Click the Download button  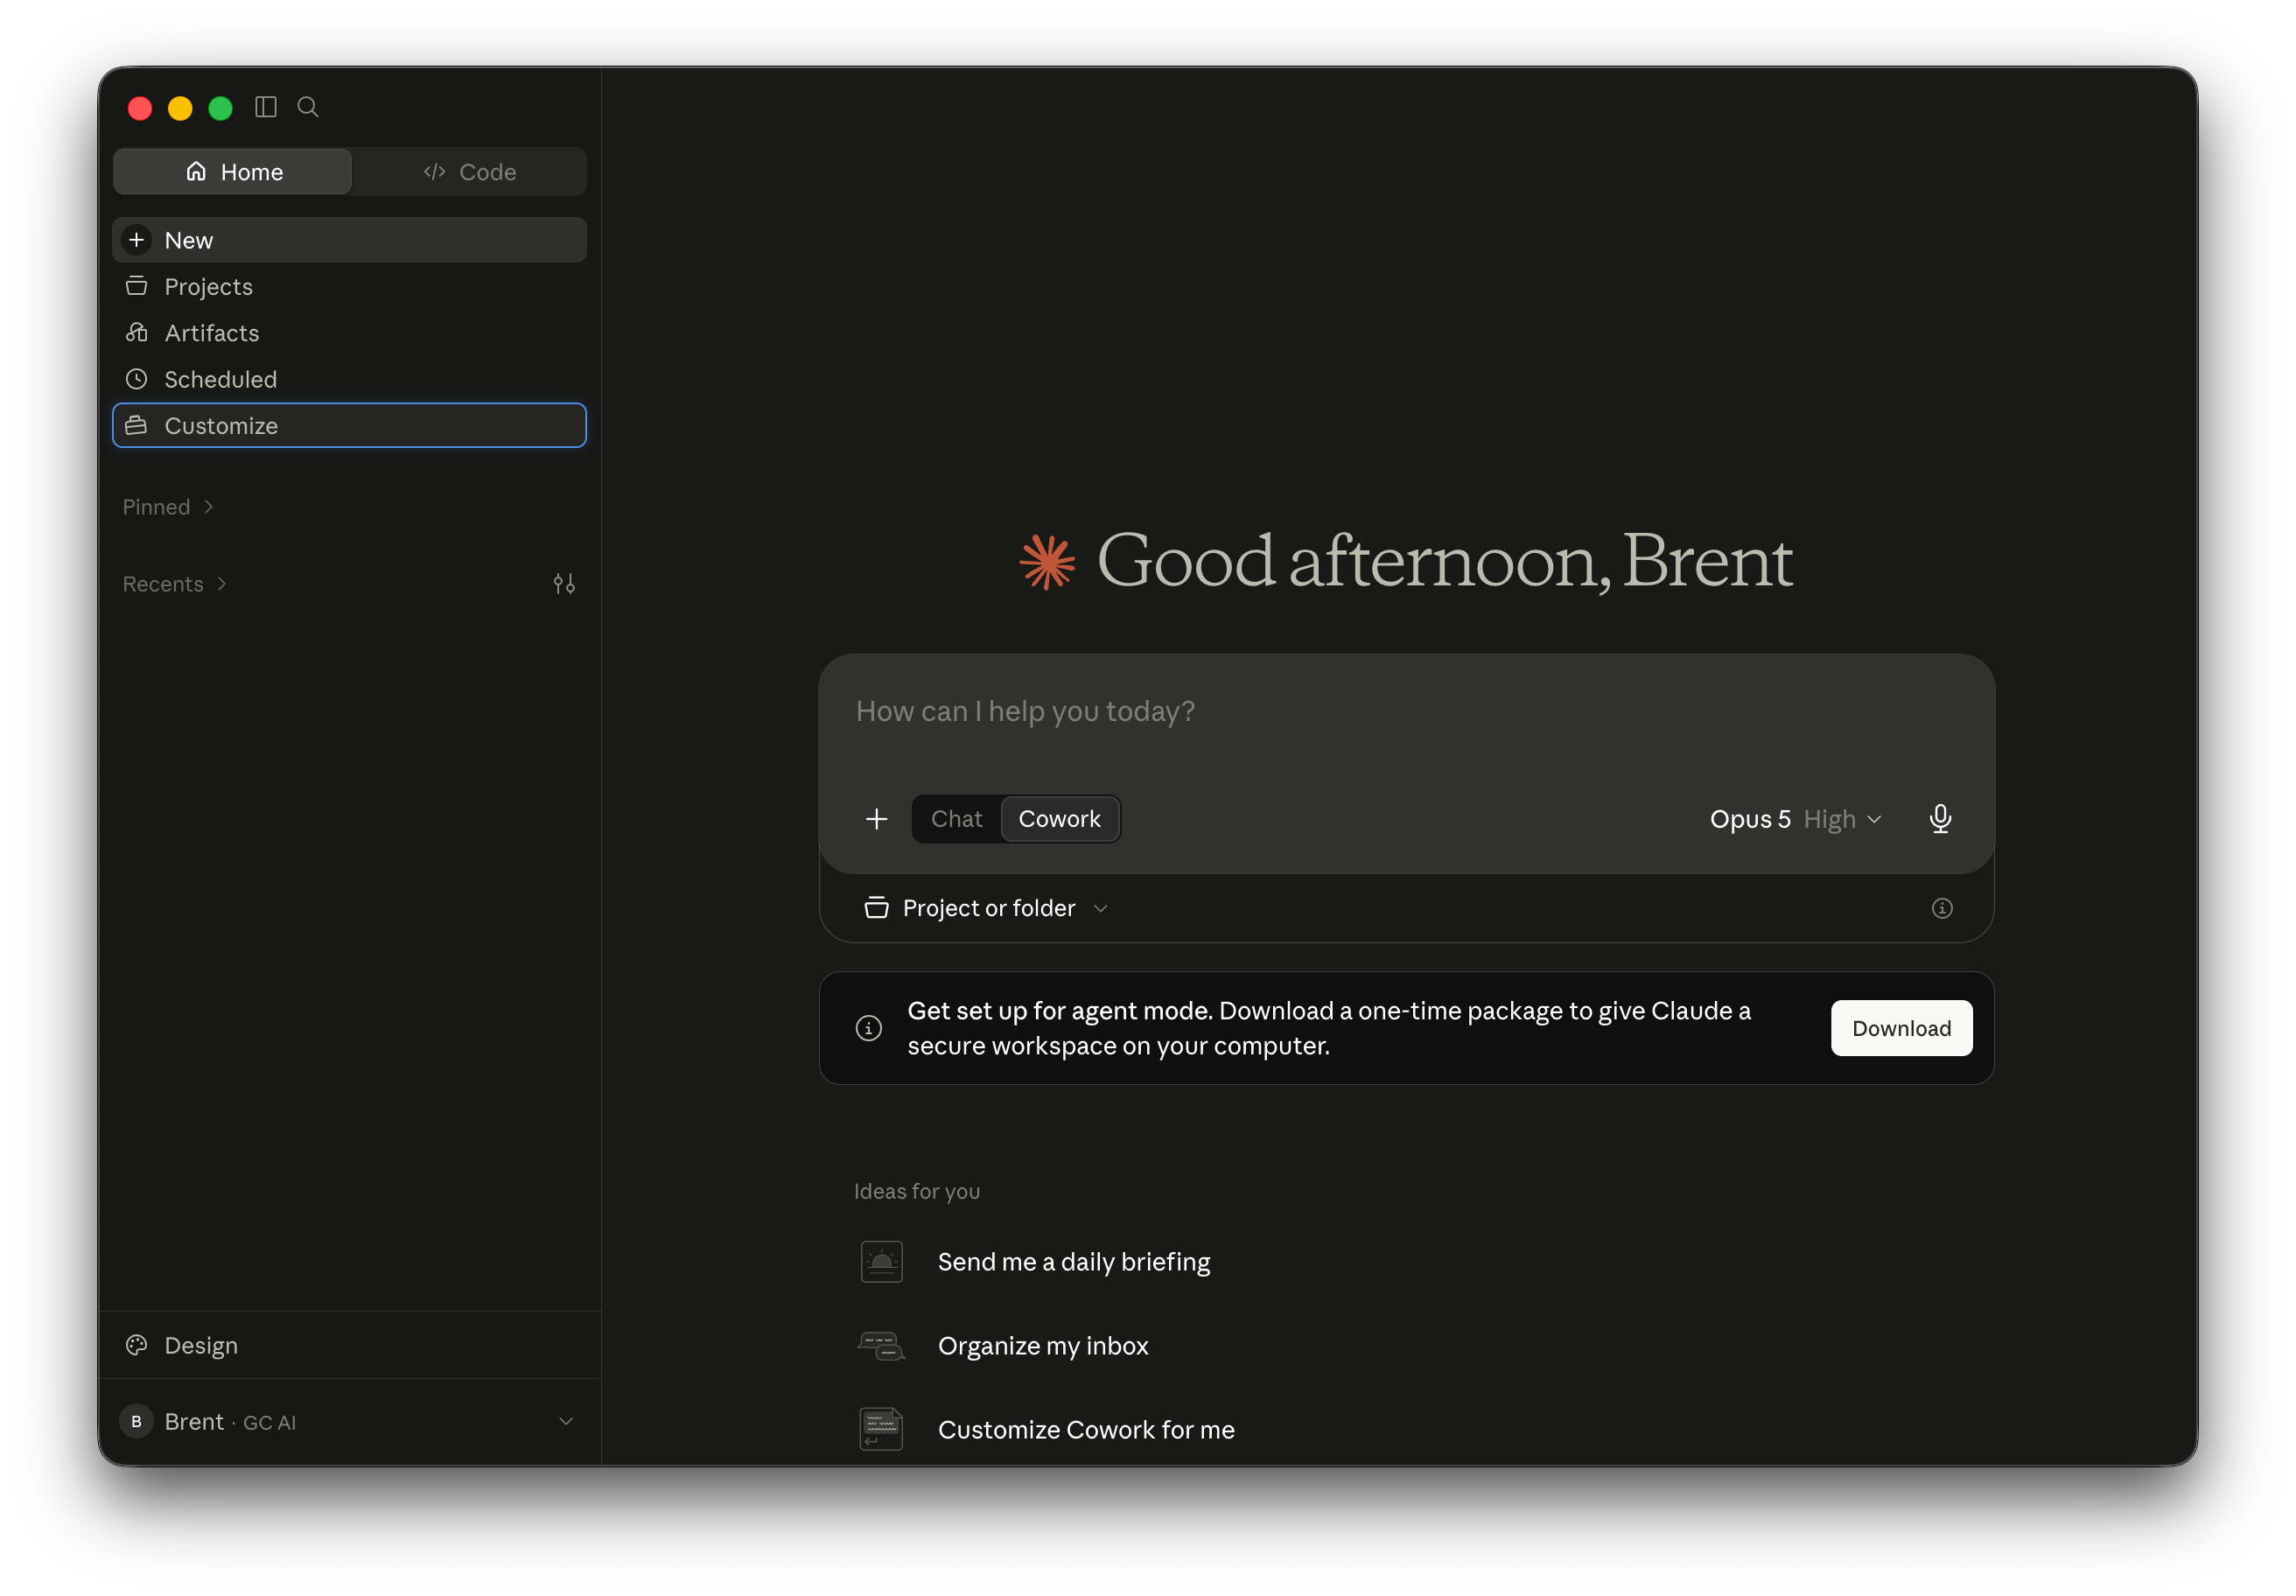pos(1901,1028)
